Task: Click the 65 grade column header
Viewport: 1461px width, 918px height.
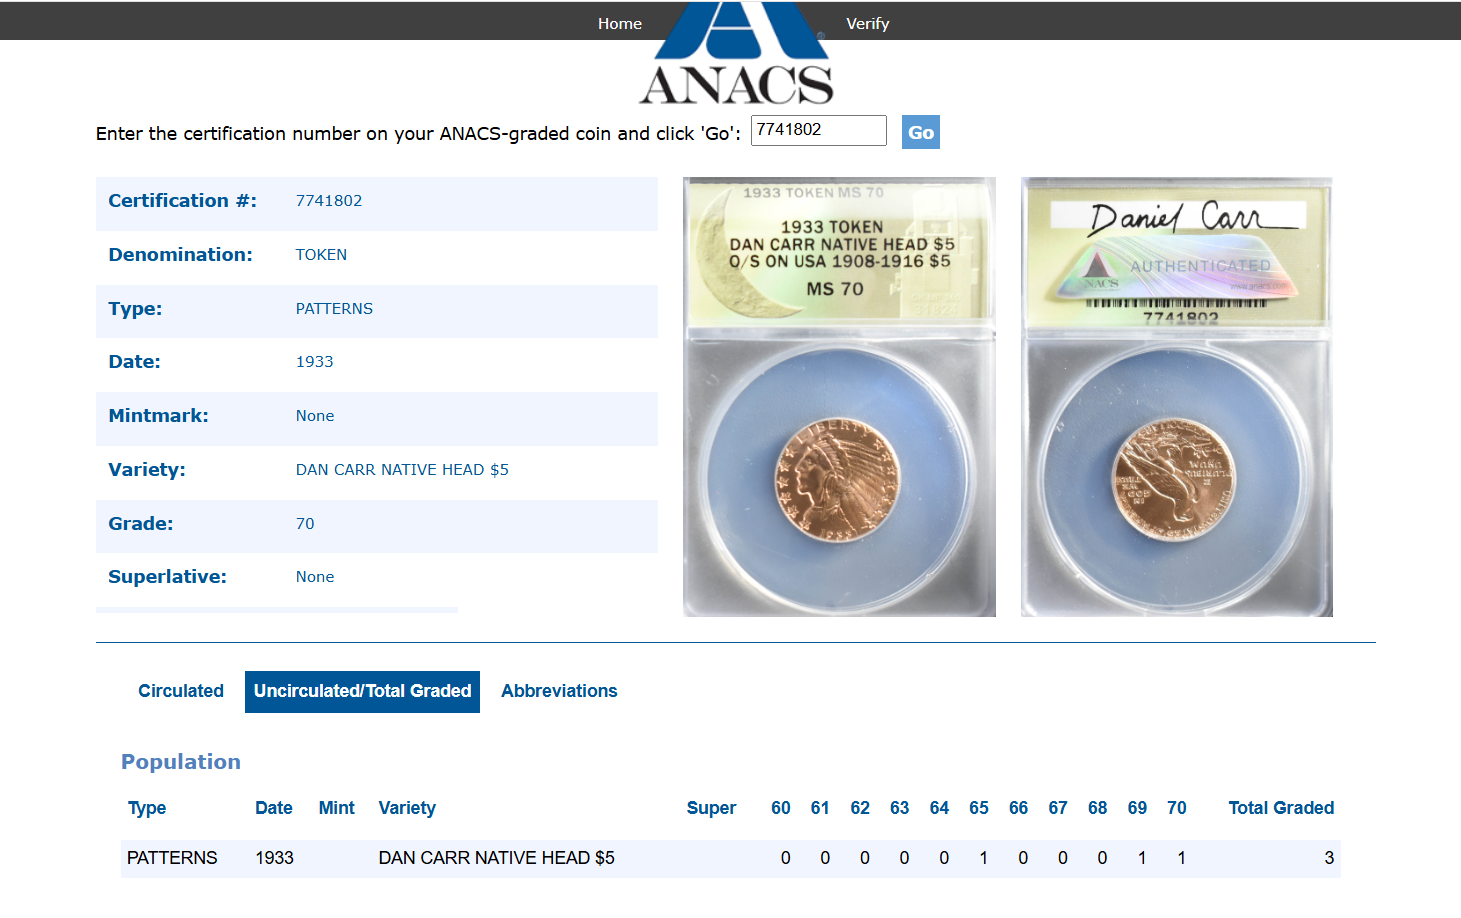Action: [x=979, y=808]
